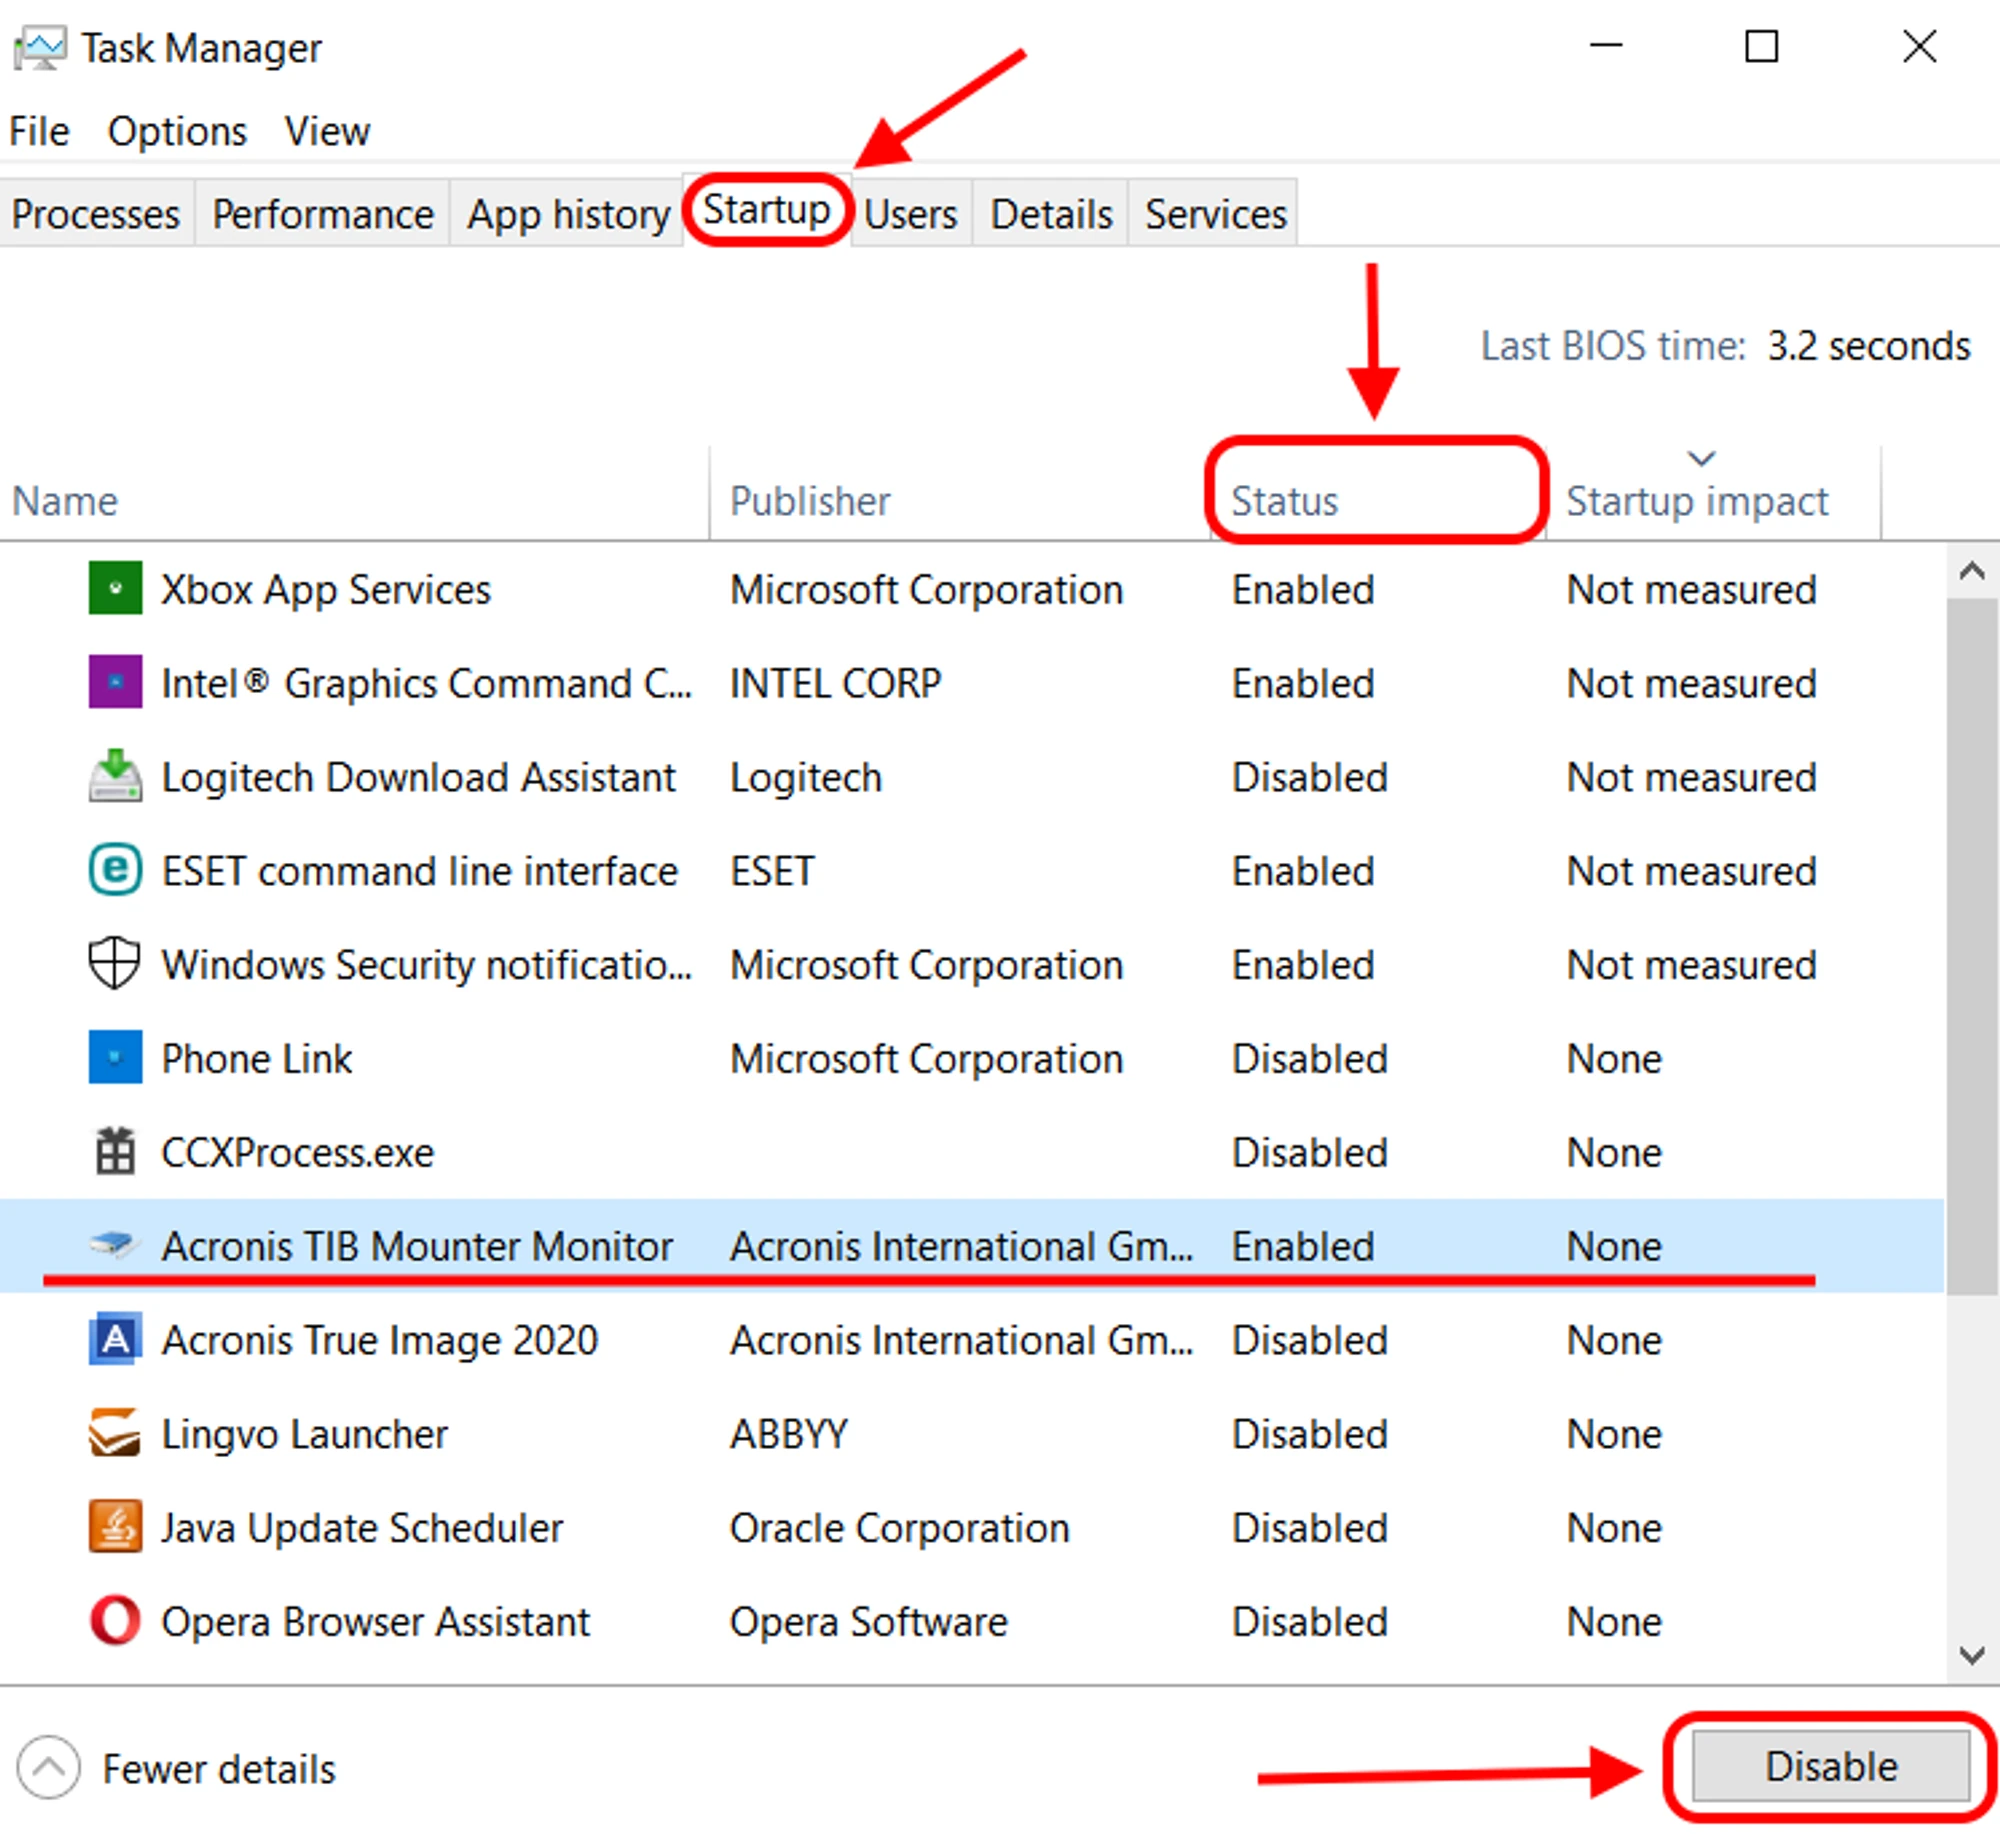
Task: Select the CCXProcess.exe row
Action: click(x=298, y=1153)
